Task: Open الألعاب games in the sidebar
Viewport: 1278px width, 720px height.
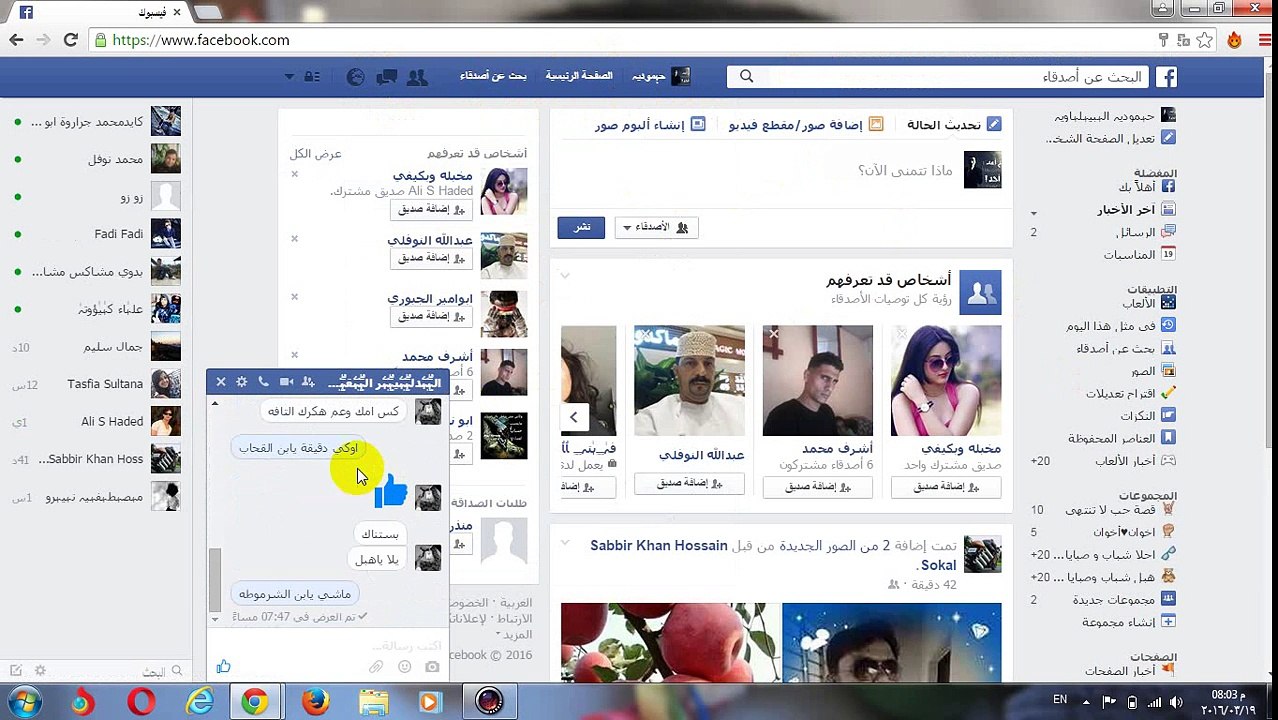Action: [1148, 303]
